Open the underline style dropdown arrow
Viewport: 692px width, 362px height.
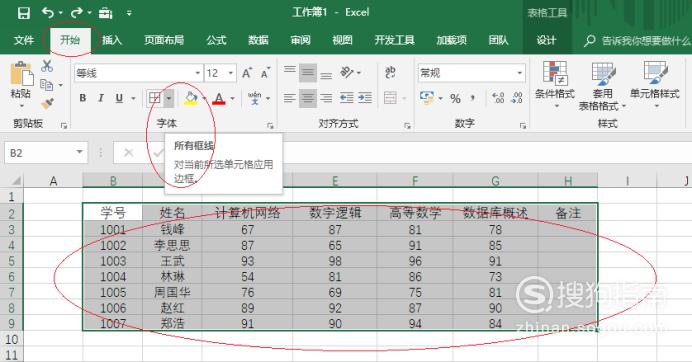[133, 98]
